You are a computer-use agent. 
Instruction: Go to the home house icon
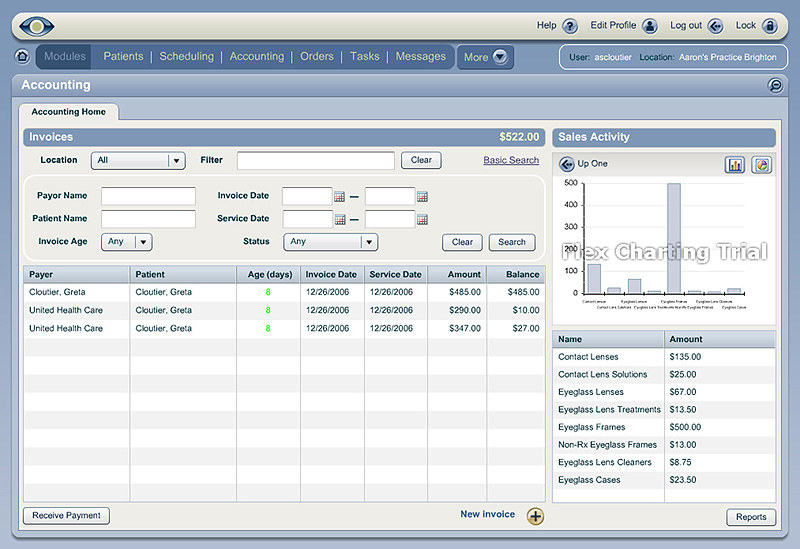pyautogui.click(x=22, y=56)
